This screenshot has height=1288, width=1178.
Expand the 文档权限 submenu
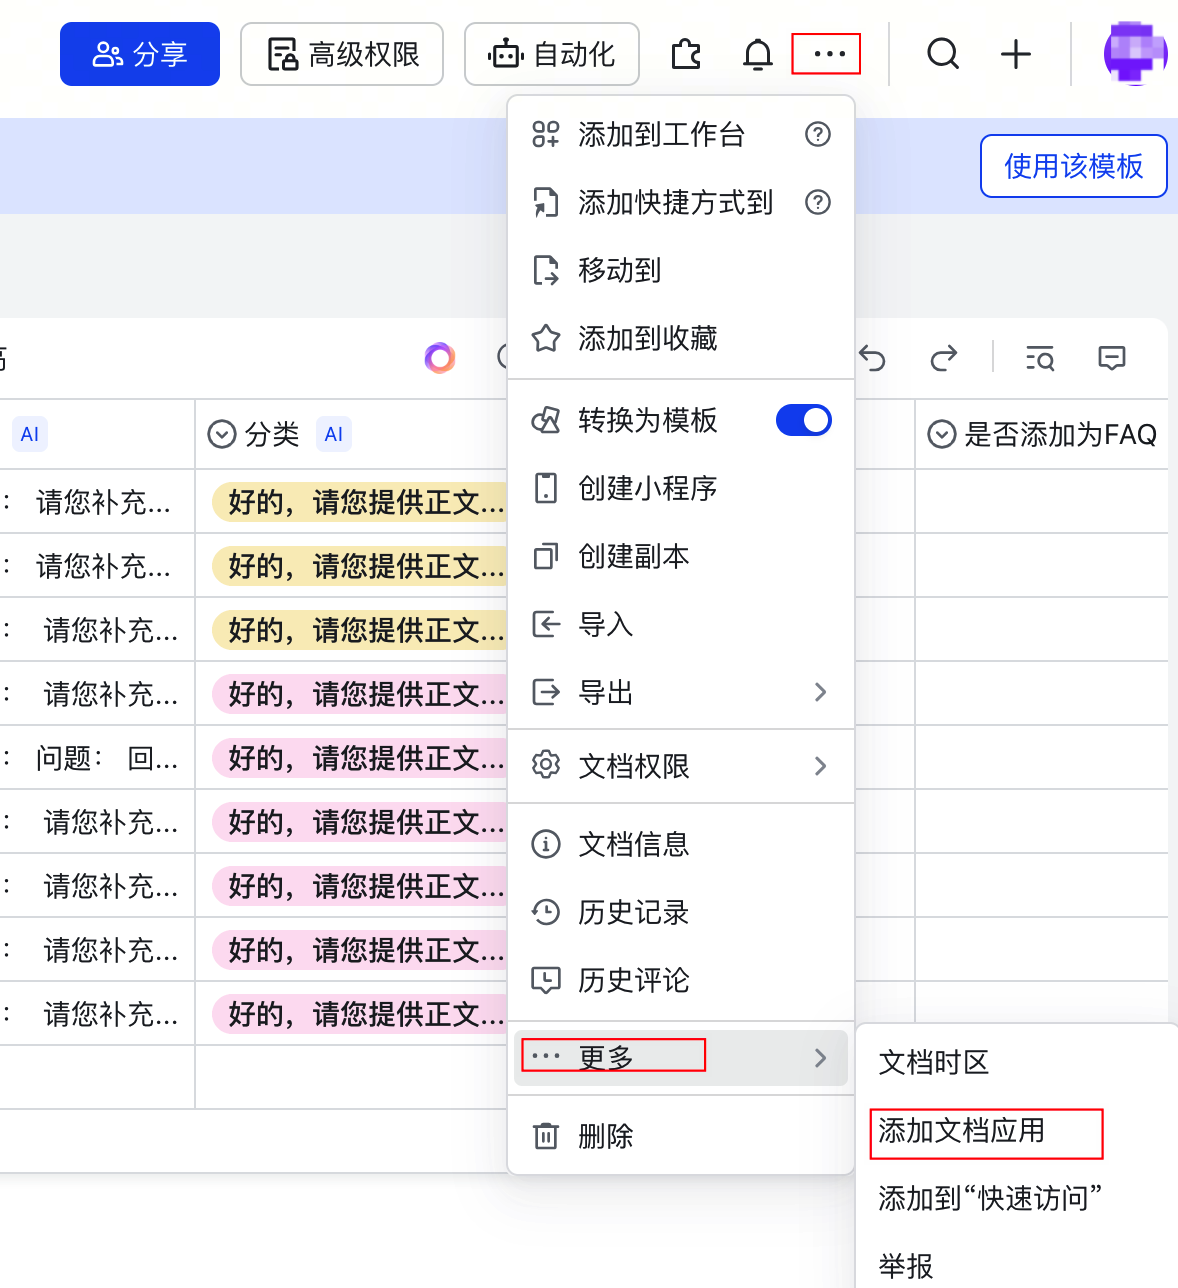(x=681, y=766)
